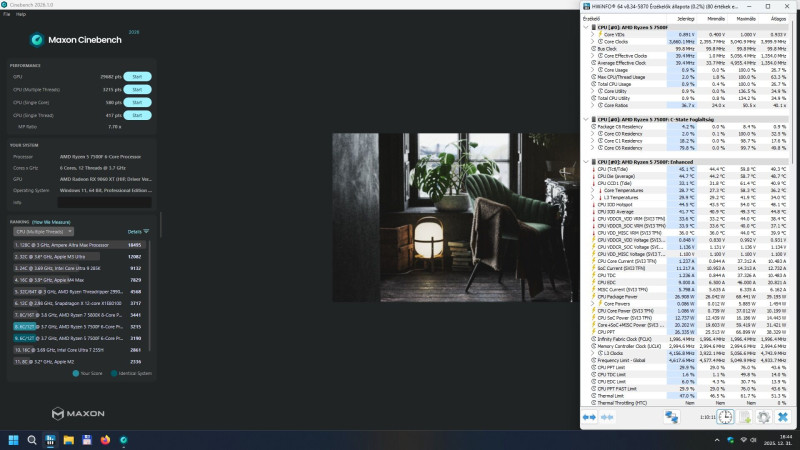Open the Help menu in Cinebench

[x=20, y=14]
